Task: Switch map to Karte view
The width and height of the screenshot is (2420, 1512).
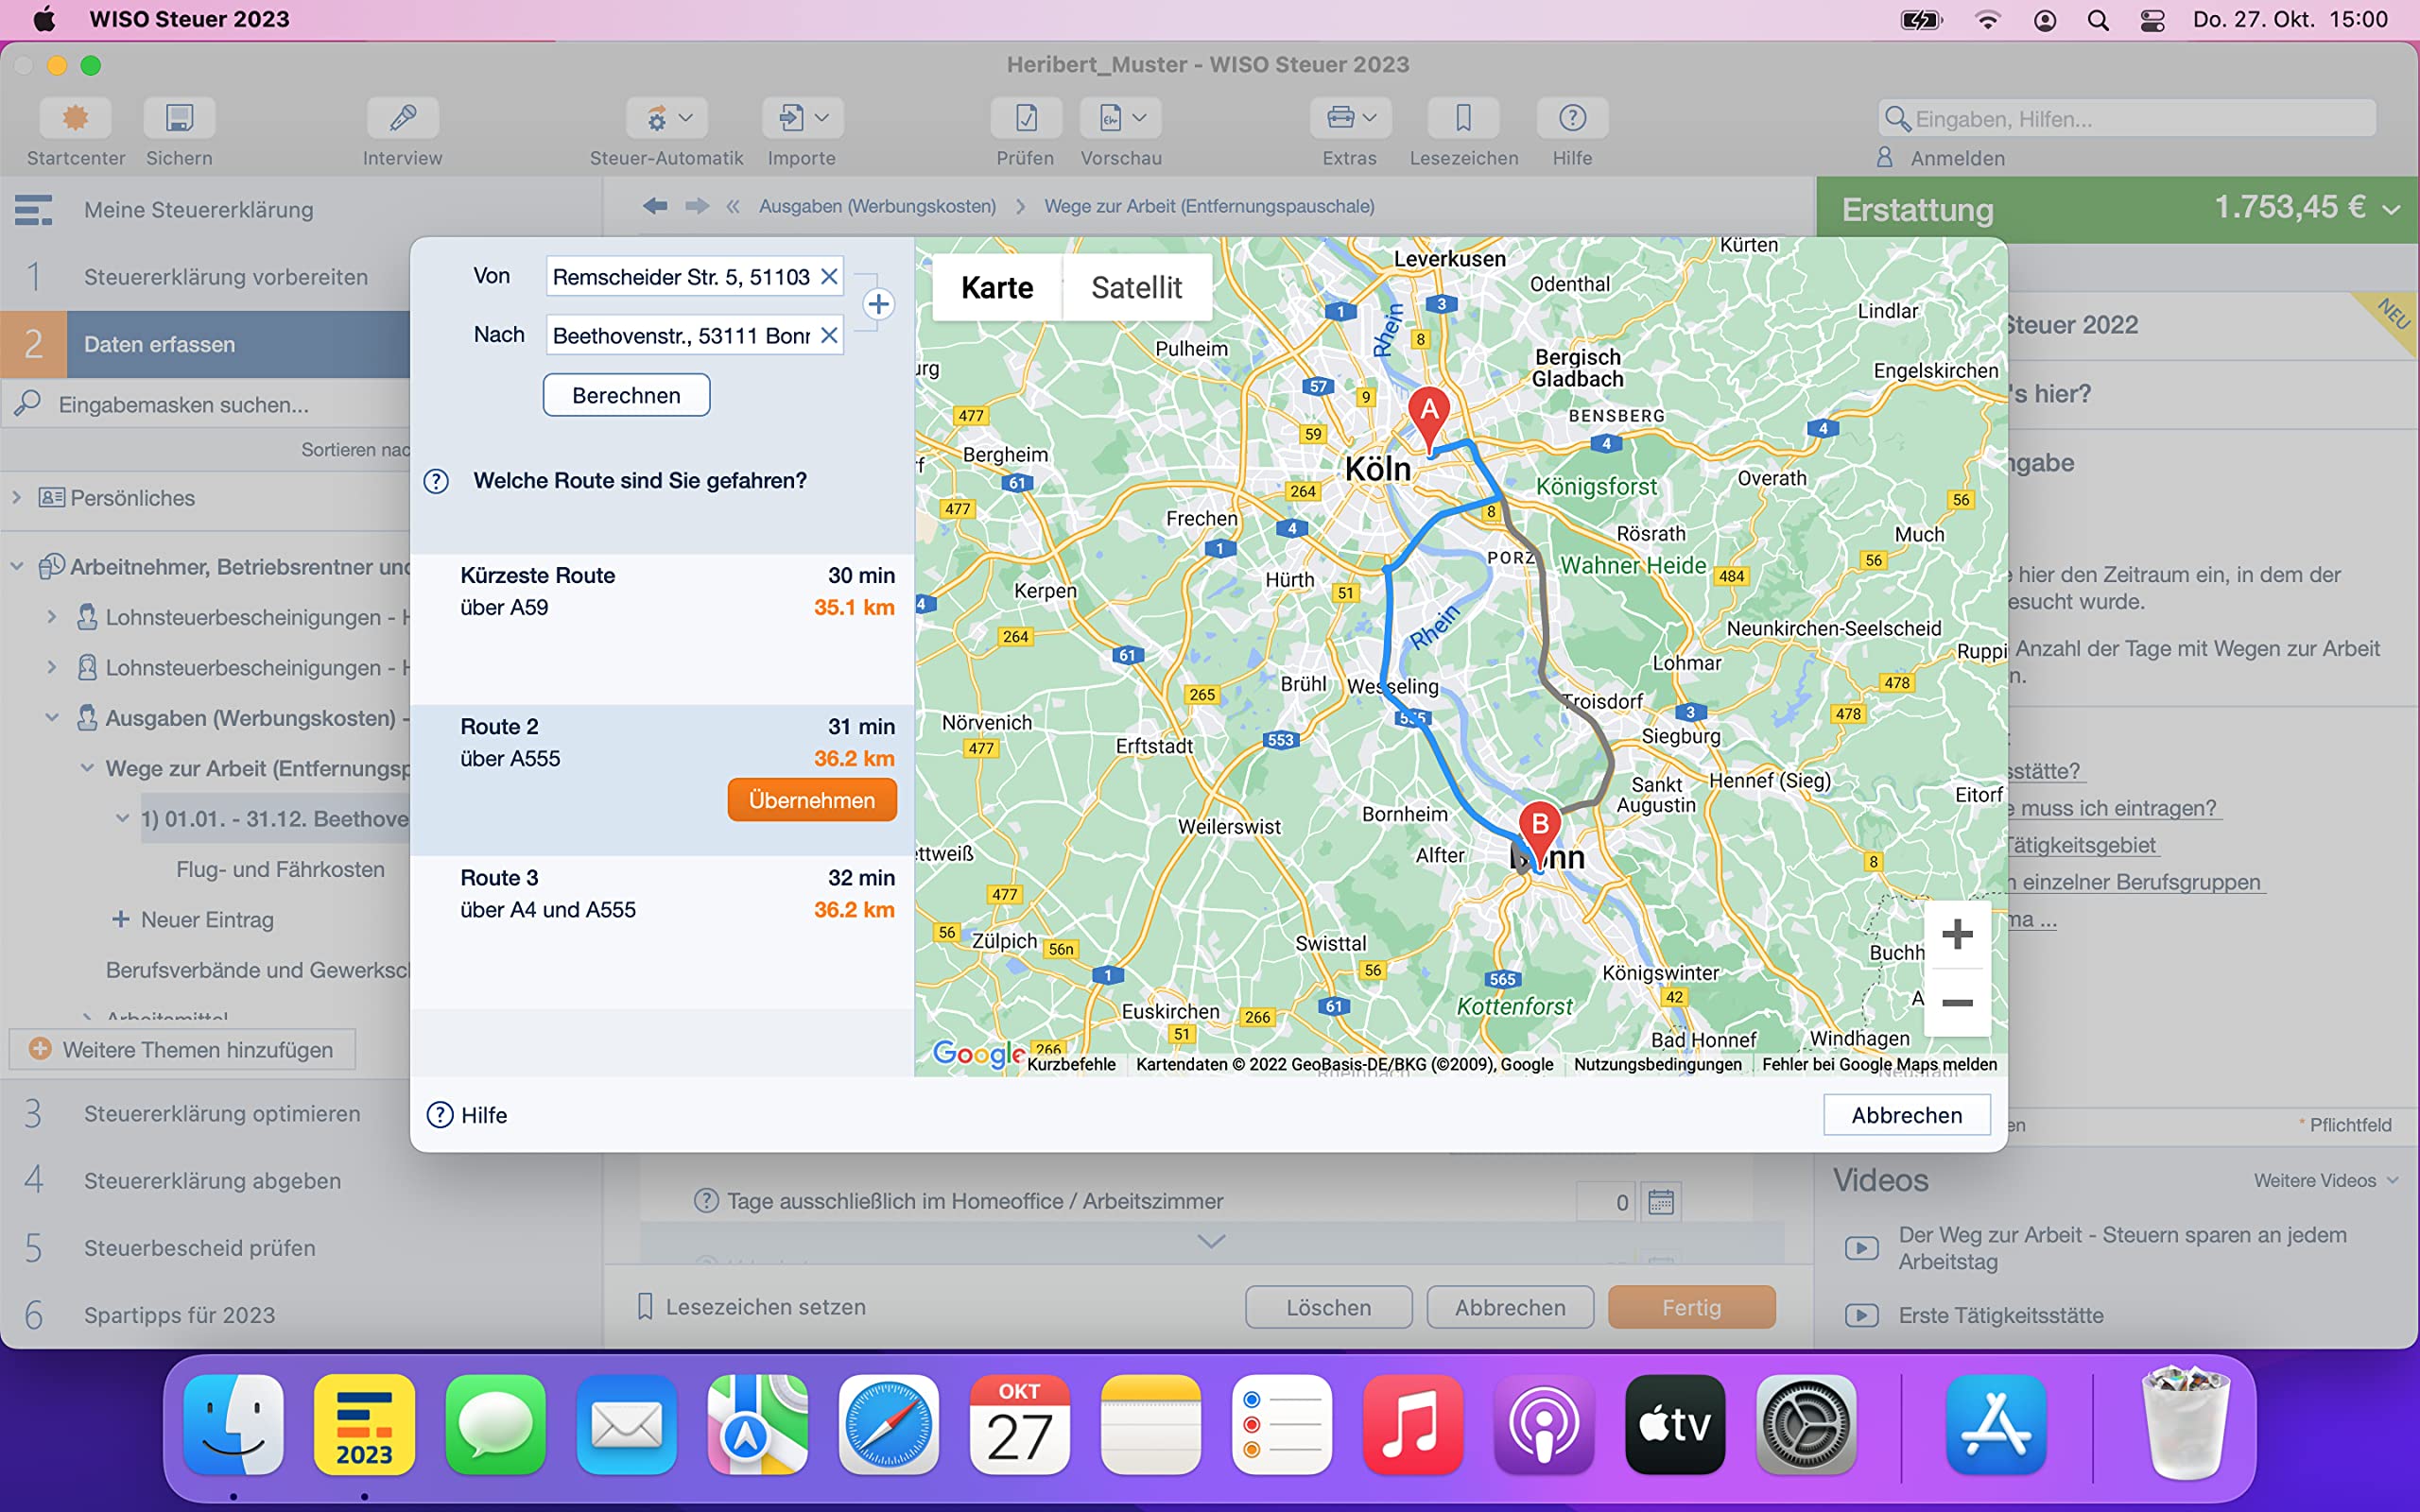Action: click(997, 287)
